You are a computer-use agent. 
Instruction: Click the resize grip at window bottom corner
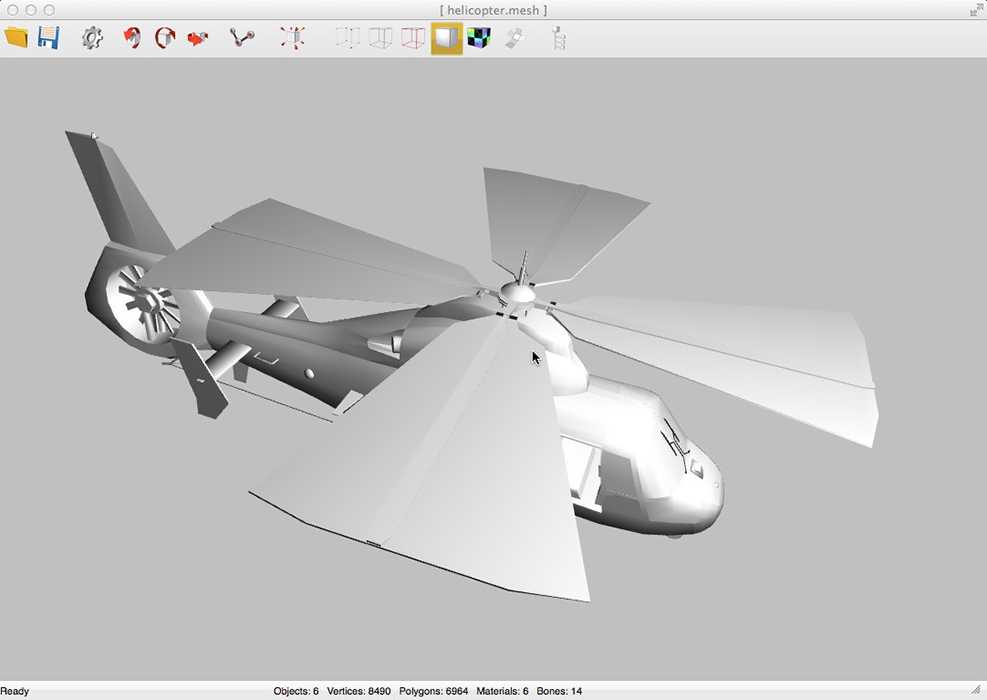pyautogui.click(x=977, y=690)
